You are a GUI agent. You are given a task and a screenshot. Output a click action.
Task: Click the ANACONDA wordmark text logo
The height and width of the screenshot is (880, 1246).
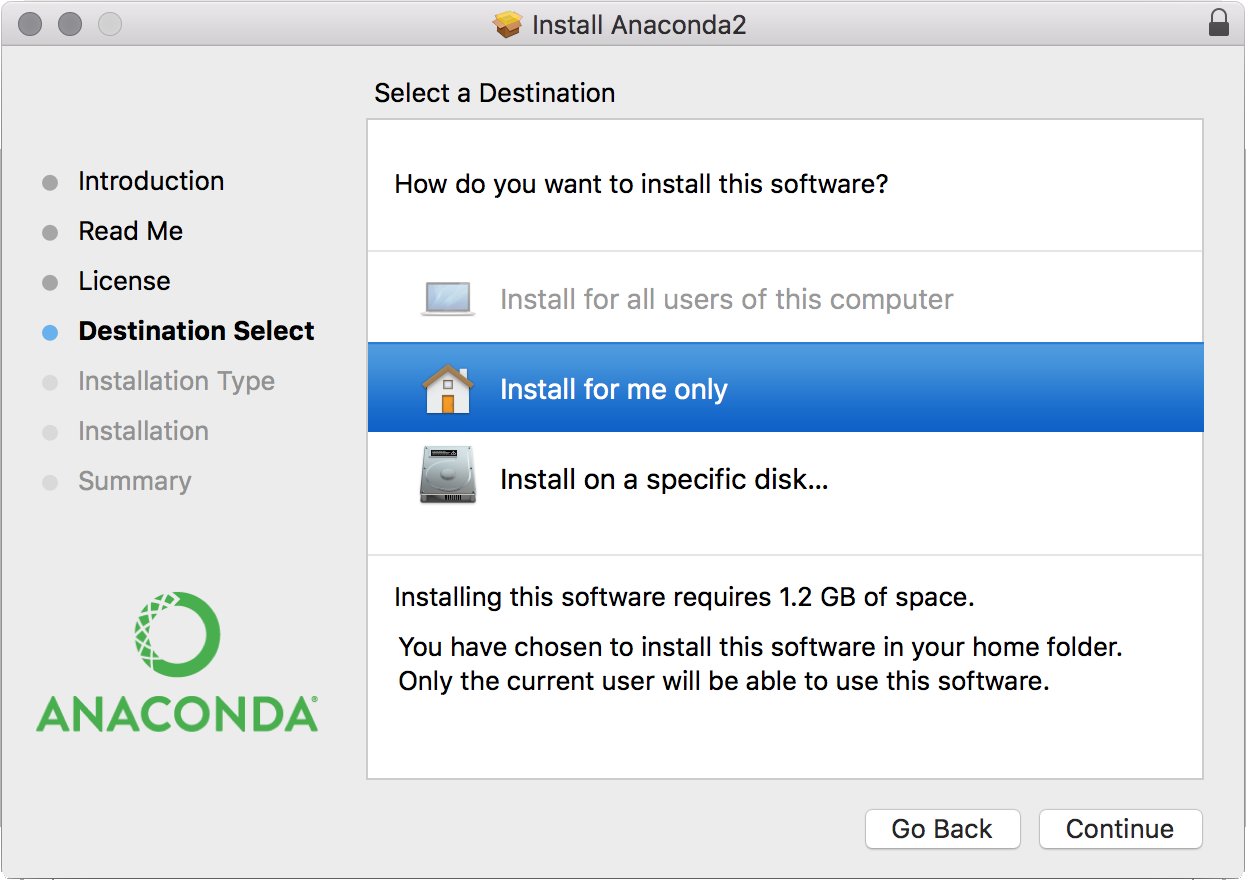point(177,714)
